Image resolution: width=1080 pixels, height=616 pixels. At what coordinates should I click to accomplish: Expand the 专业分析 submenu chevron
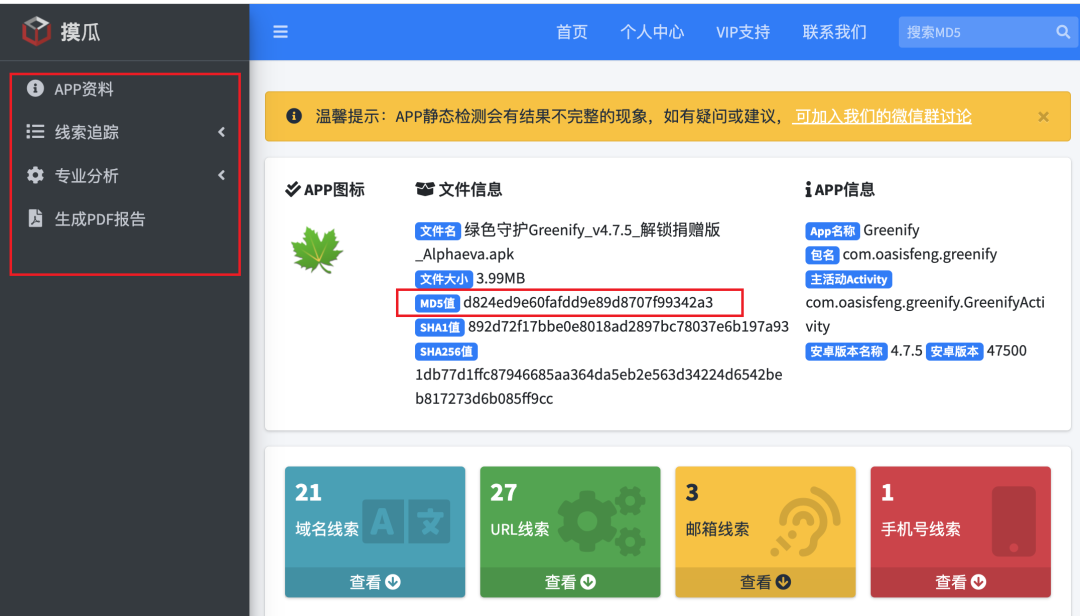tap(222, 175)
